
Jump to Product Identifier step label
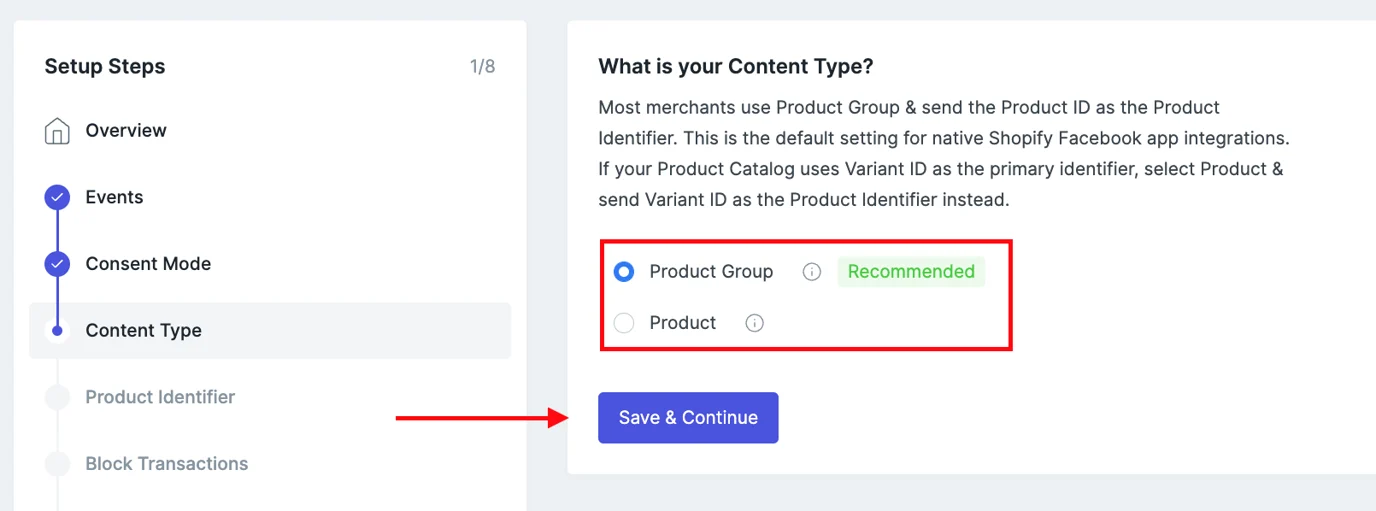[160, 397]
